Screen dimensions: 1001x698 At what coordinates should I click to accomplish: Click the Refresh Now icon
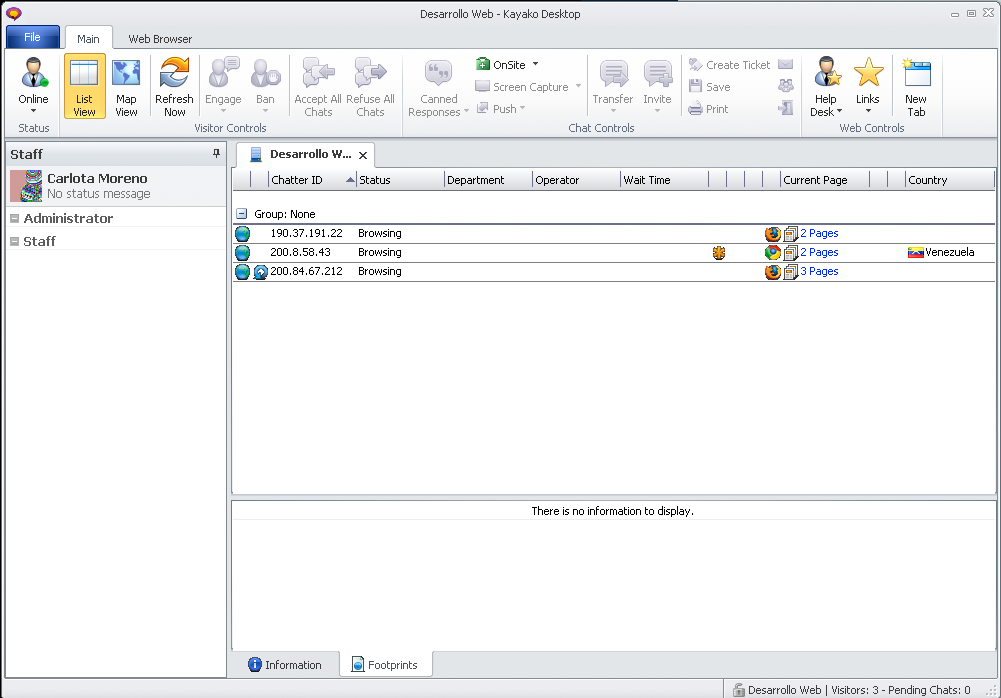coord(174,75)
